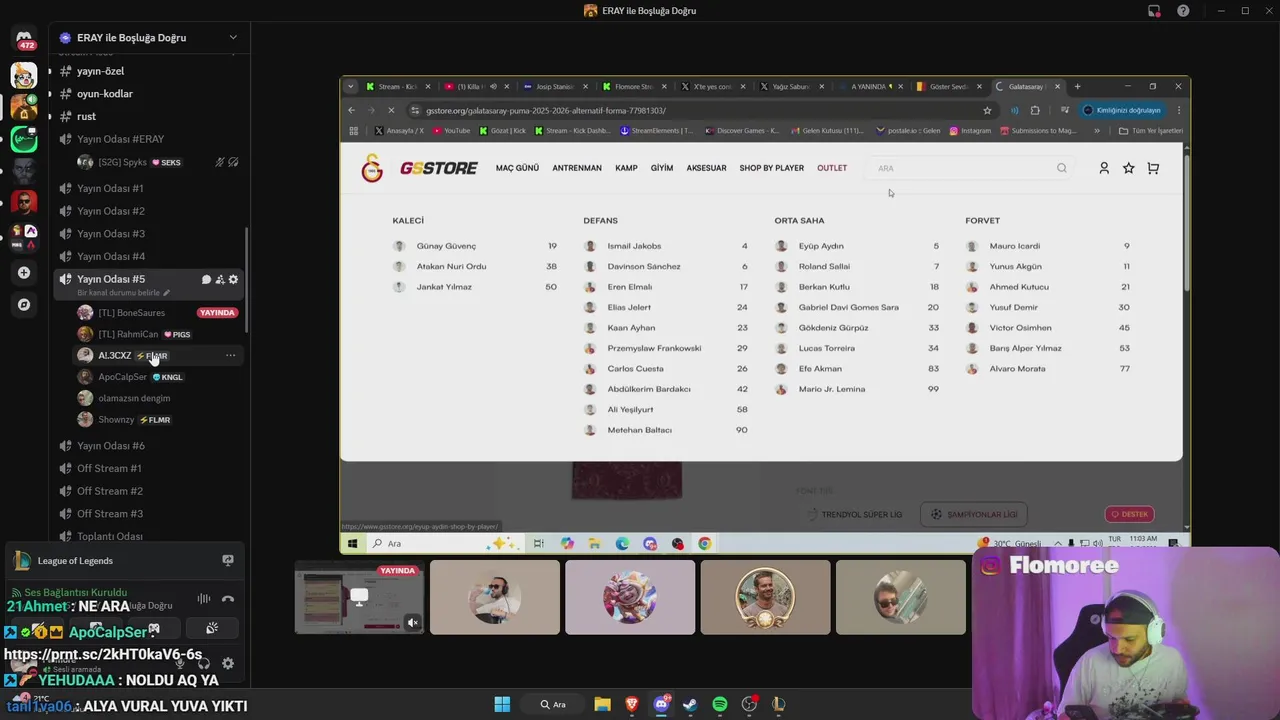Click the disconnect voice call icon
This screenshot has height=720, width=1280.
(x=228, y=598)
